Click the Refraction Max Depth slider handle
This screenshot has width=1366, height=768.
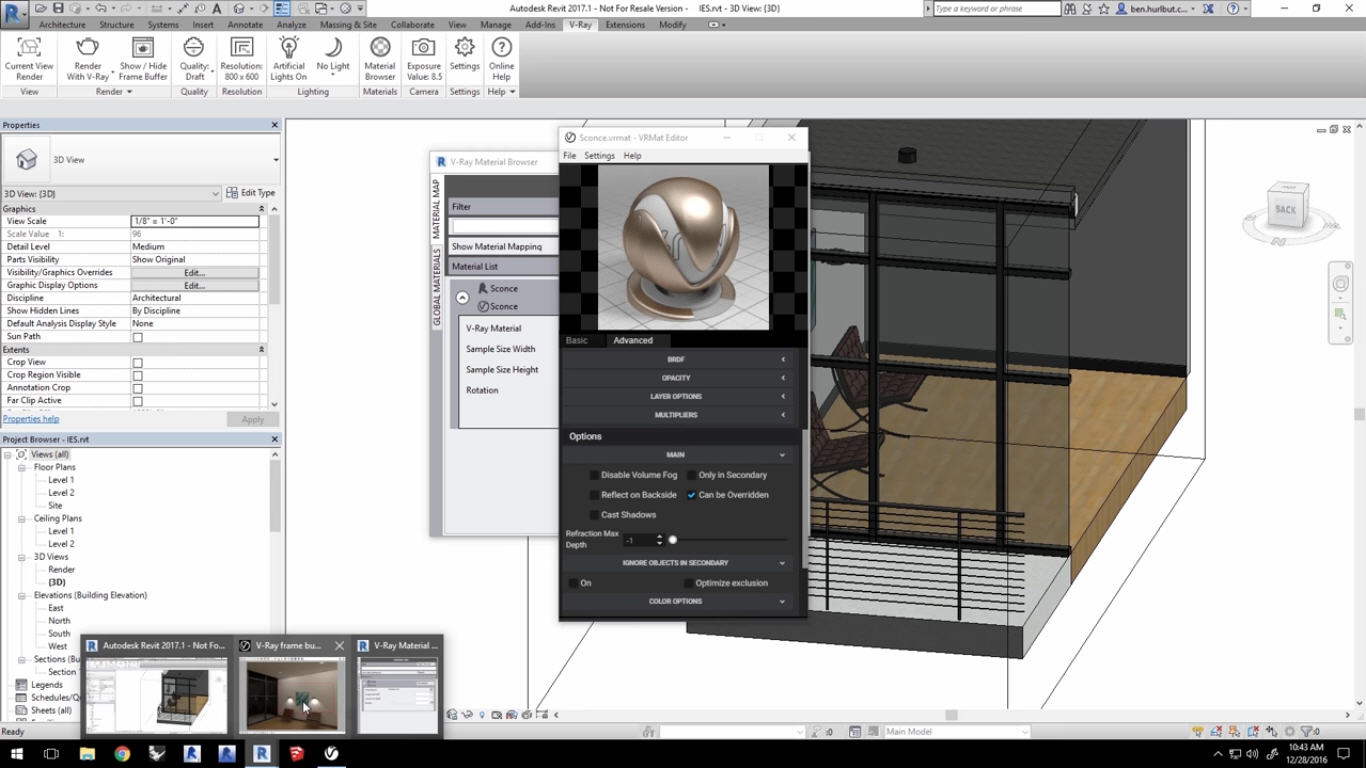[673, 540]
